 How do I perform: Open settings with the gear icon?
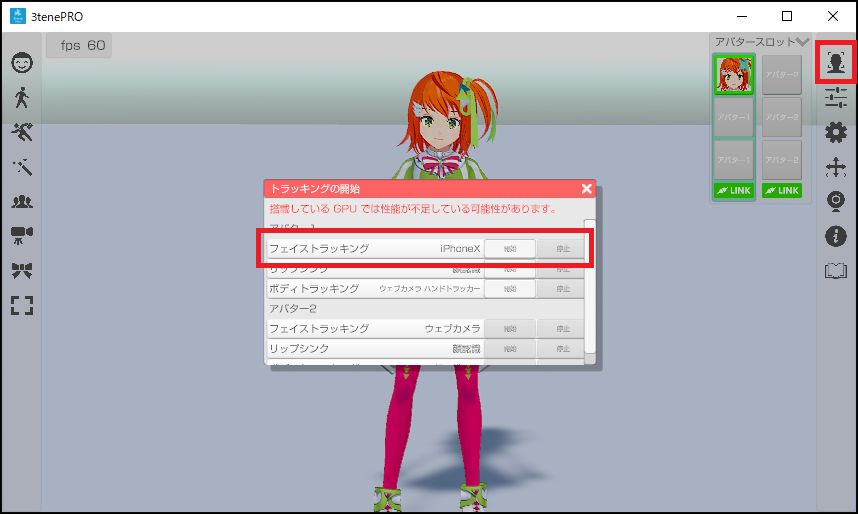(836, 132)
